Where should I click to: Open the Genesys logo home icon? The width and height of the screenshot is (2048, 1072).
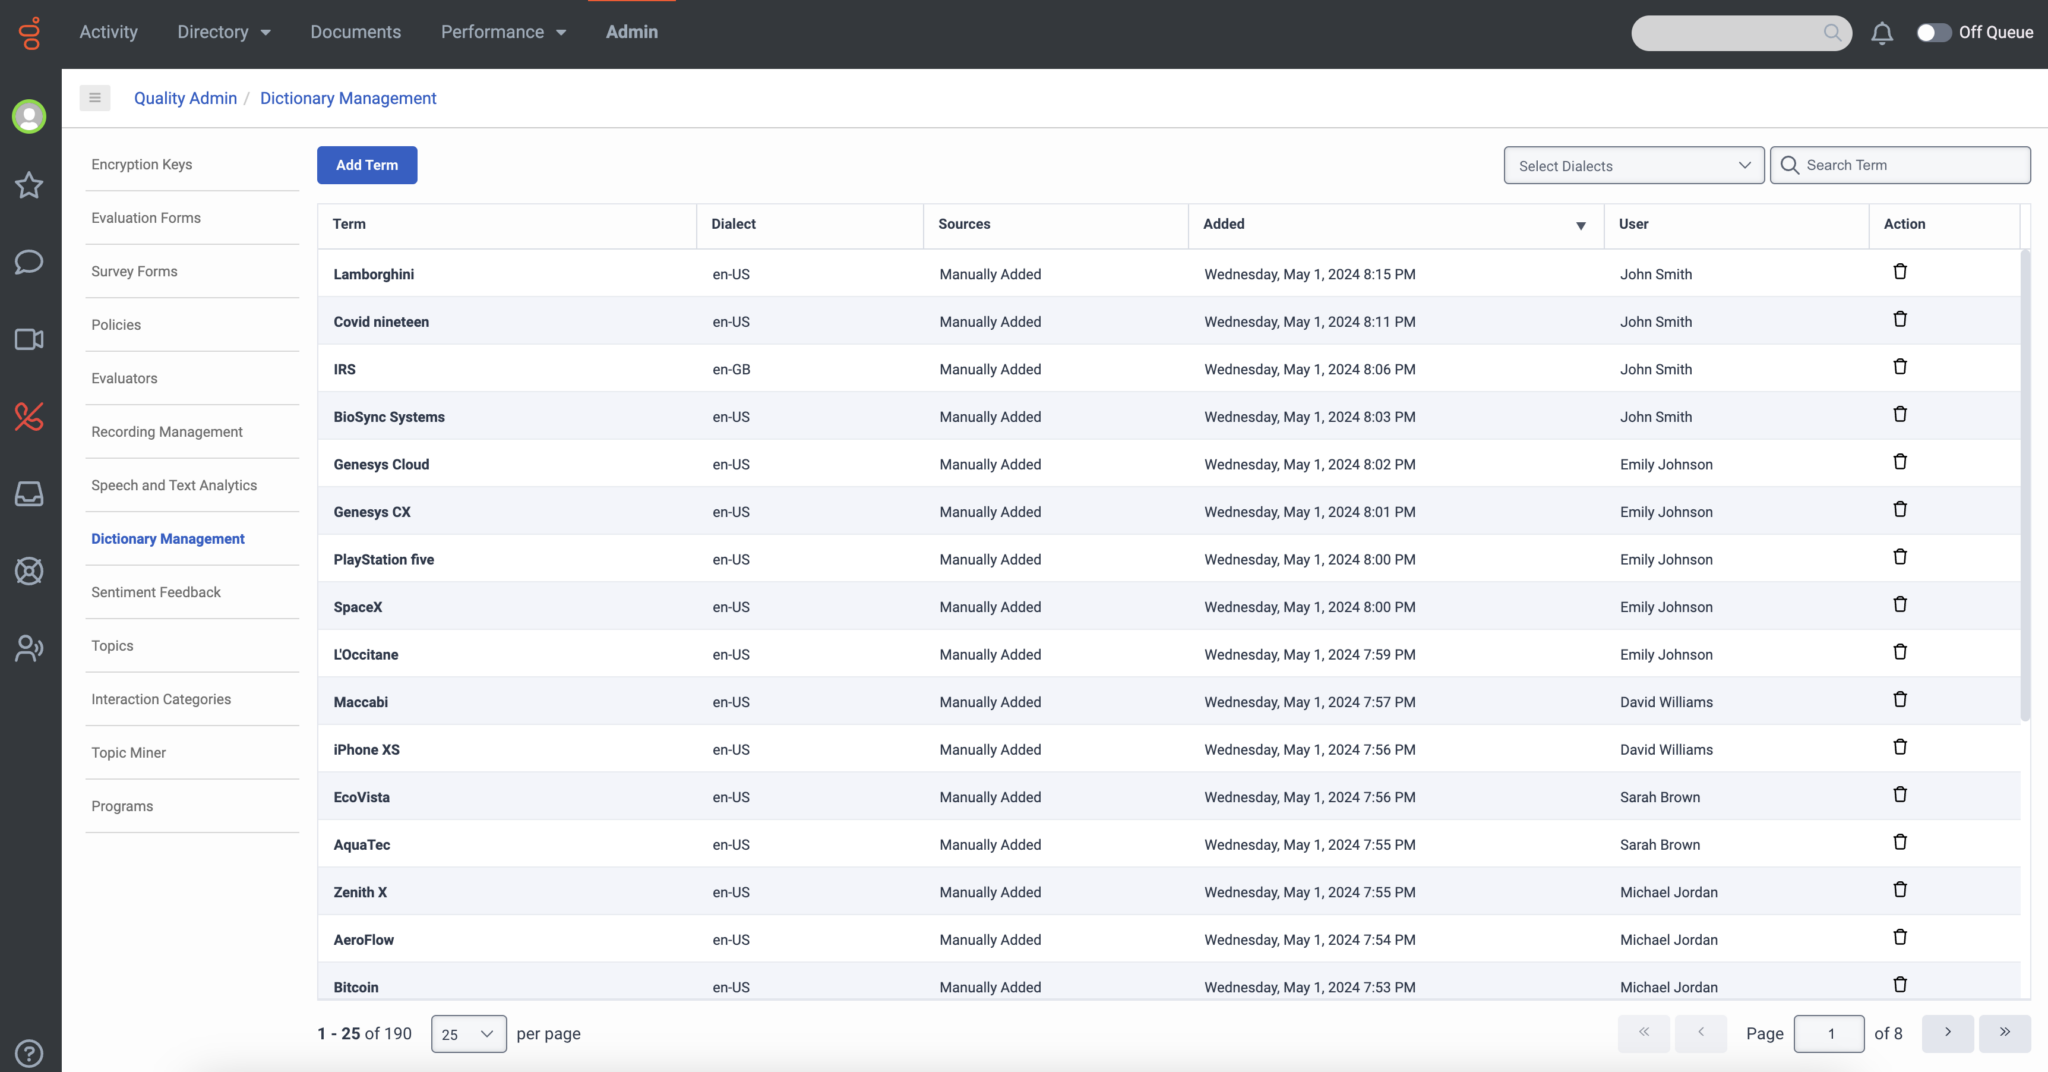29,32
